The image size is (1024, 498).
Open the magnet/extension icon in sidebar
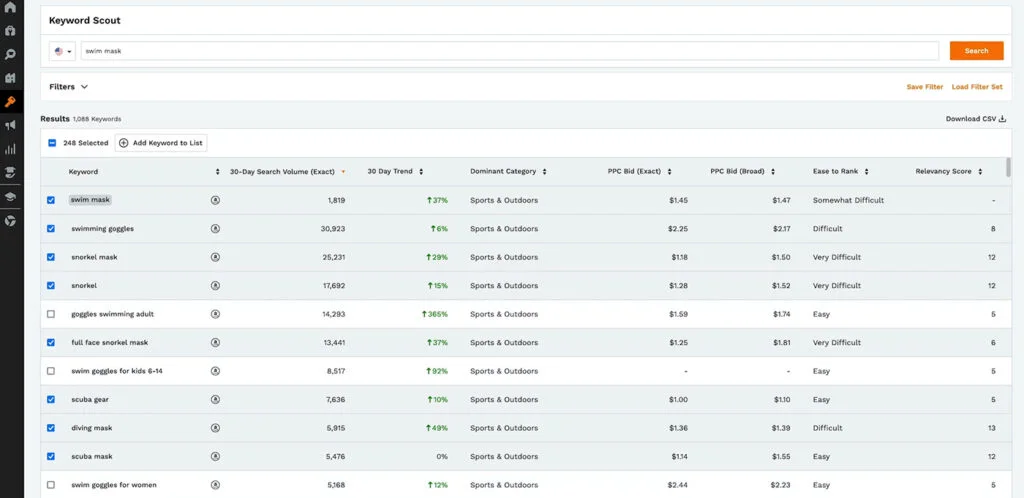click(10, 31)
